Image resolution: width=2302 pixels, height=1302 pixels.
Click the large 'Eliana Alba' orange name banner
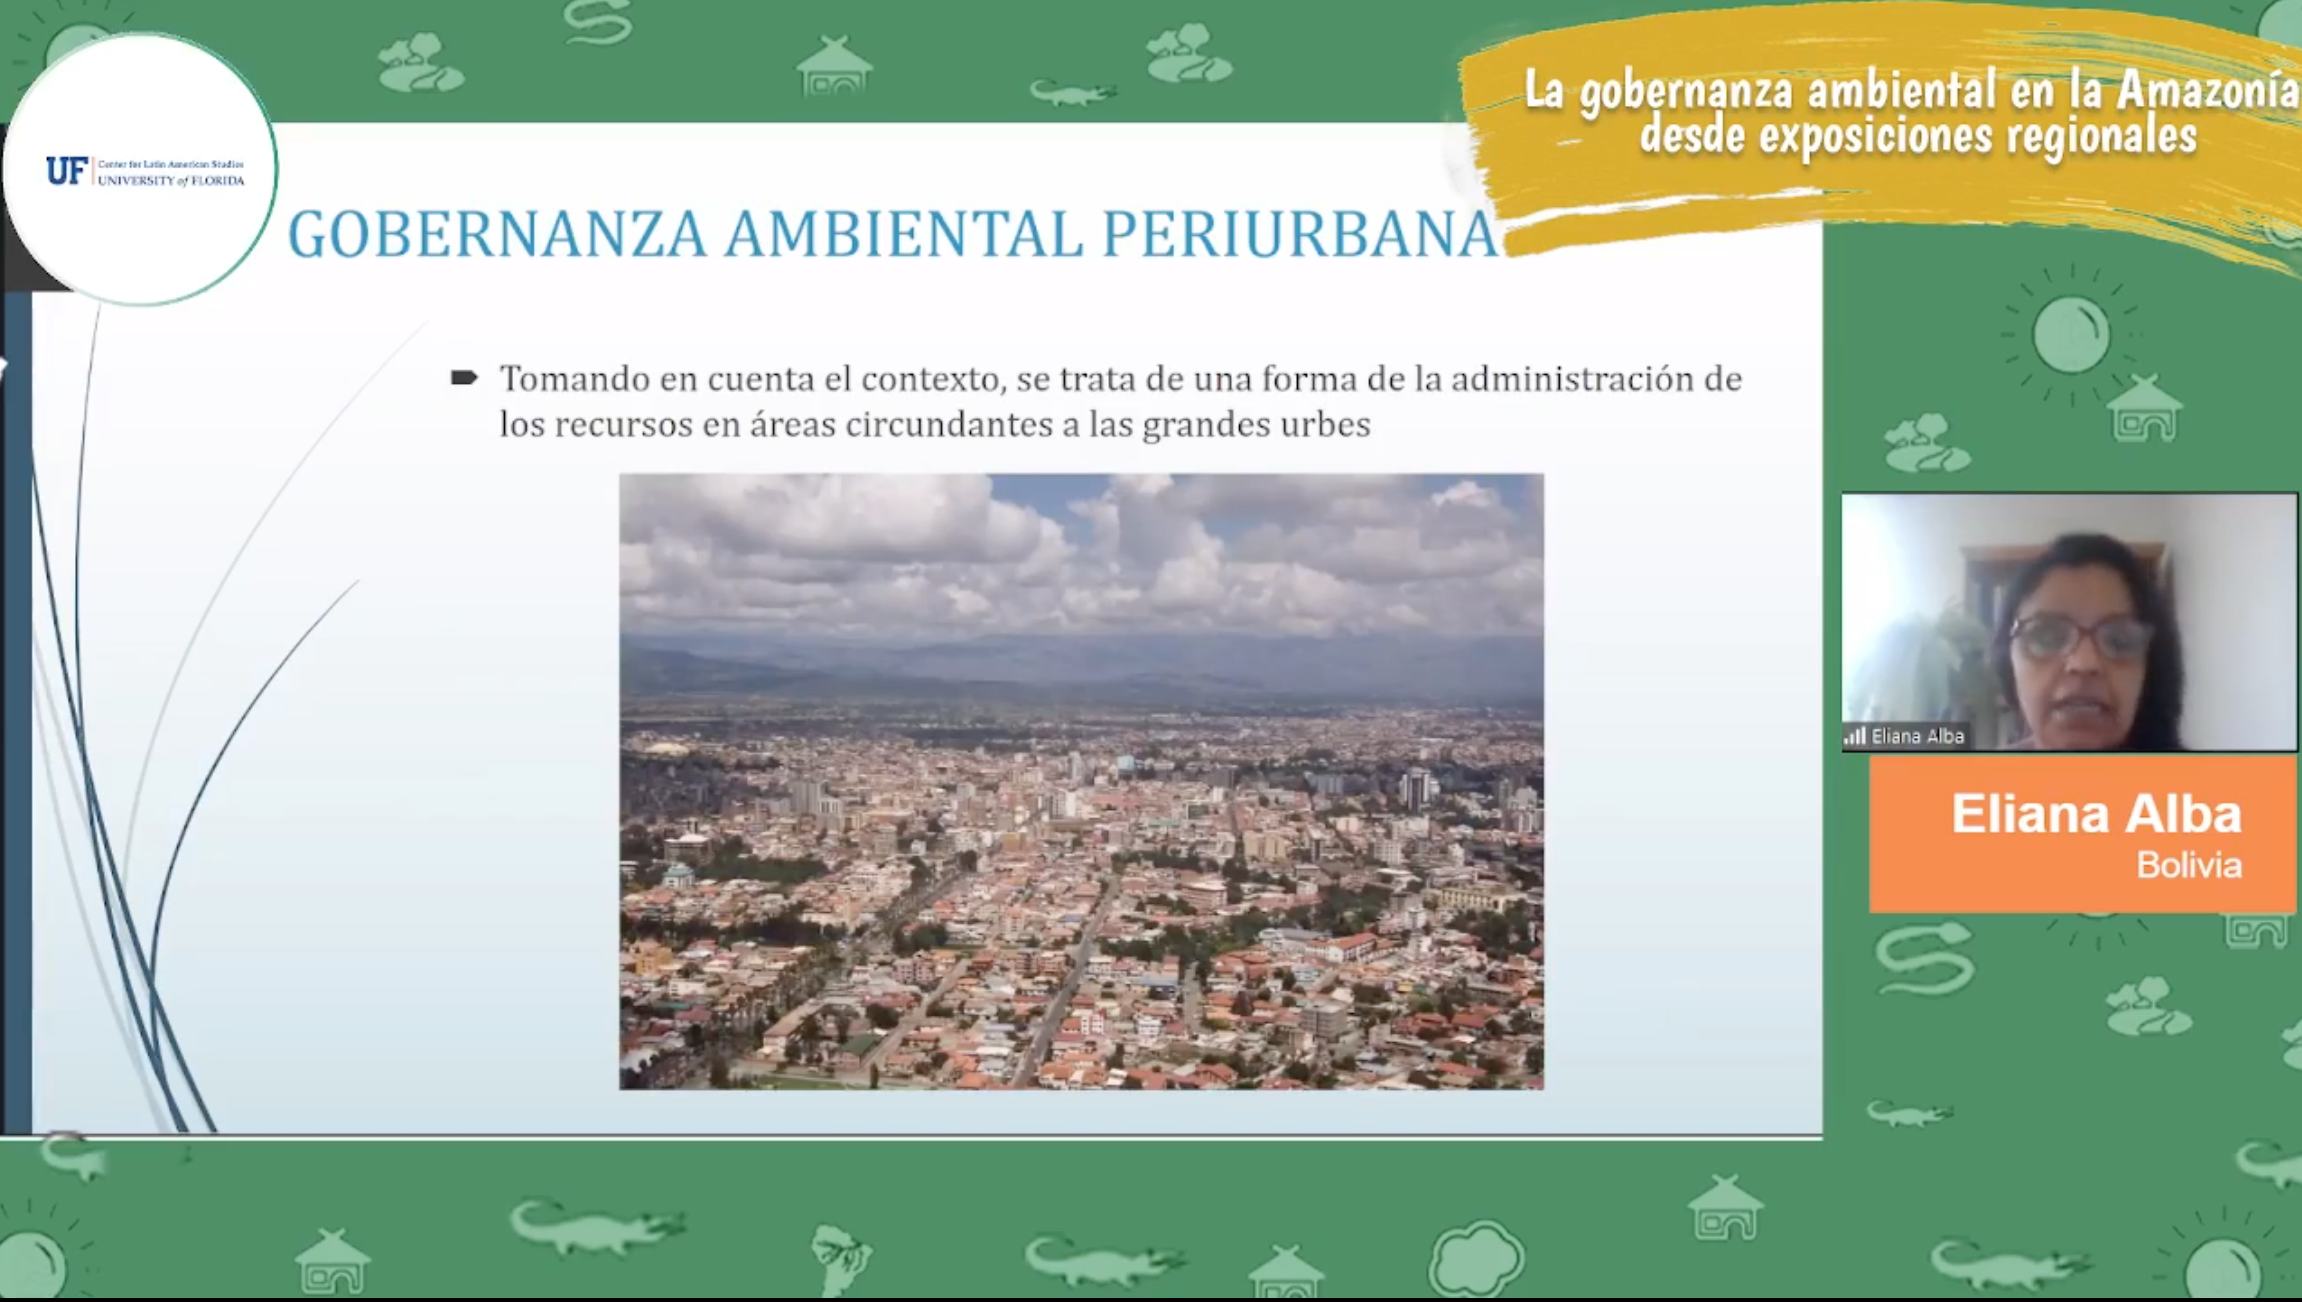2095,814
